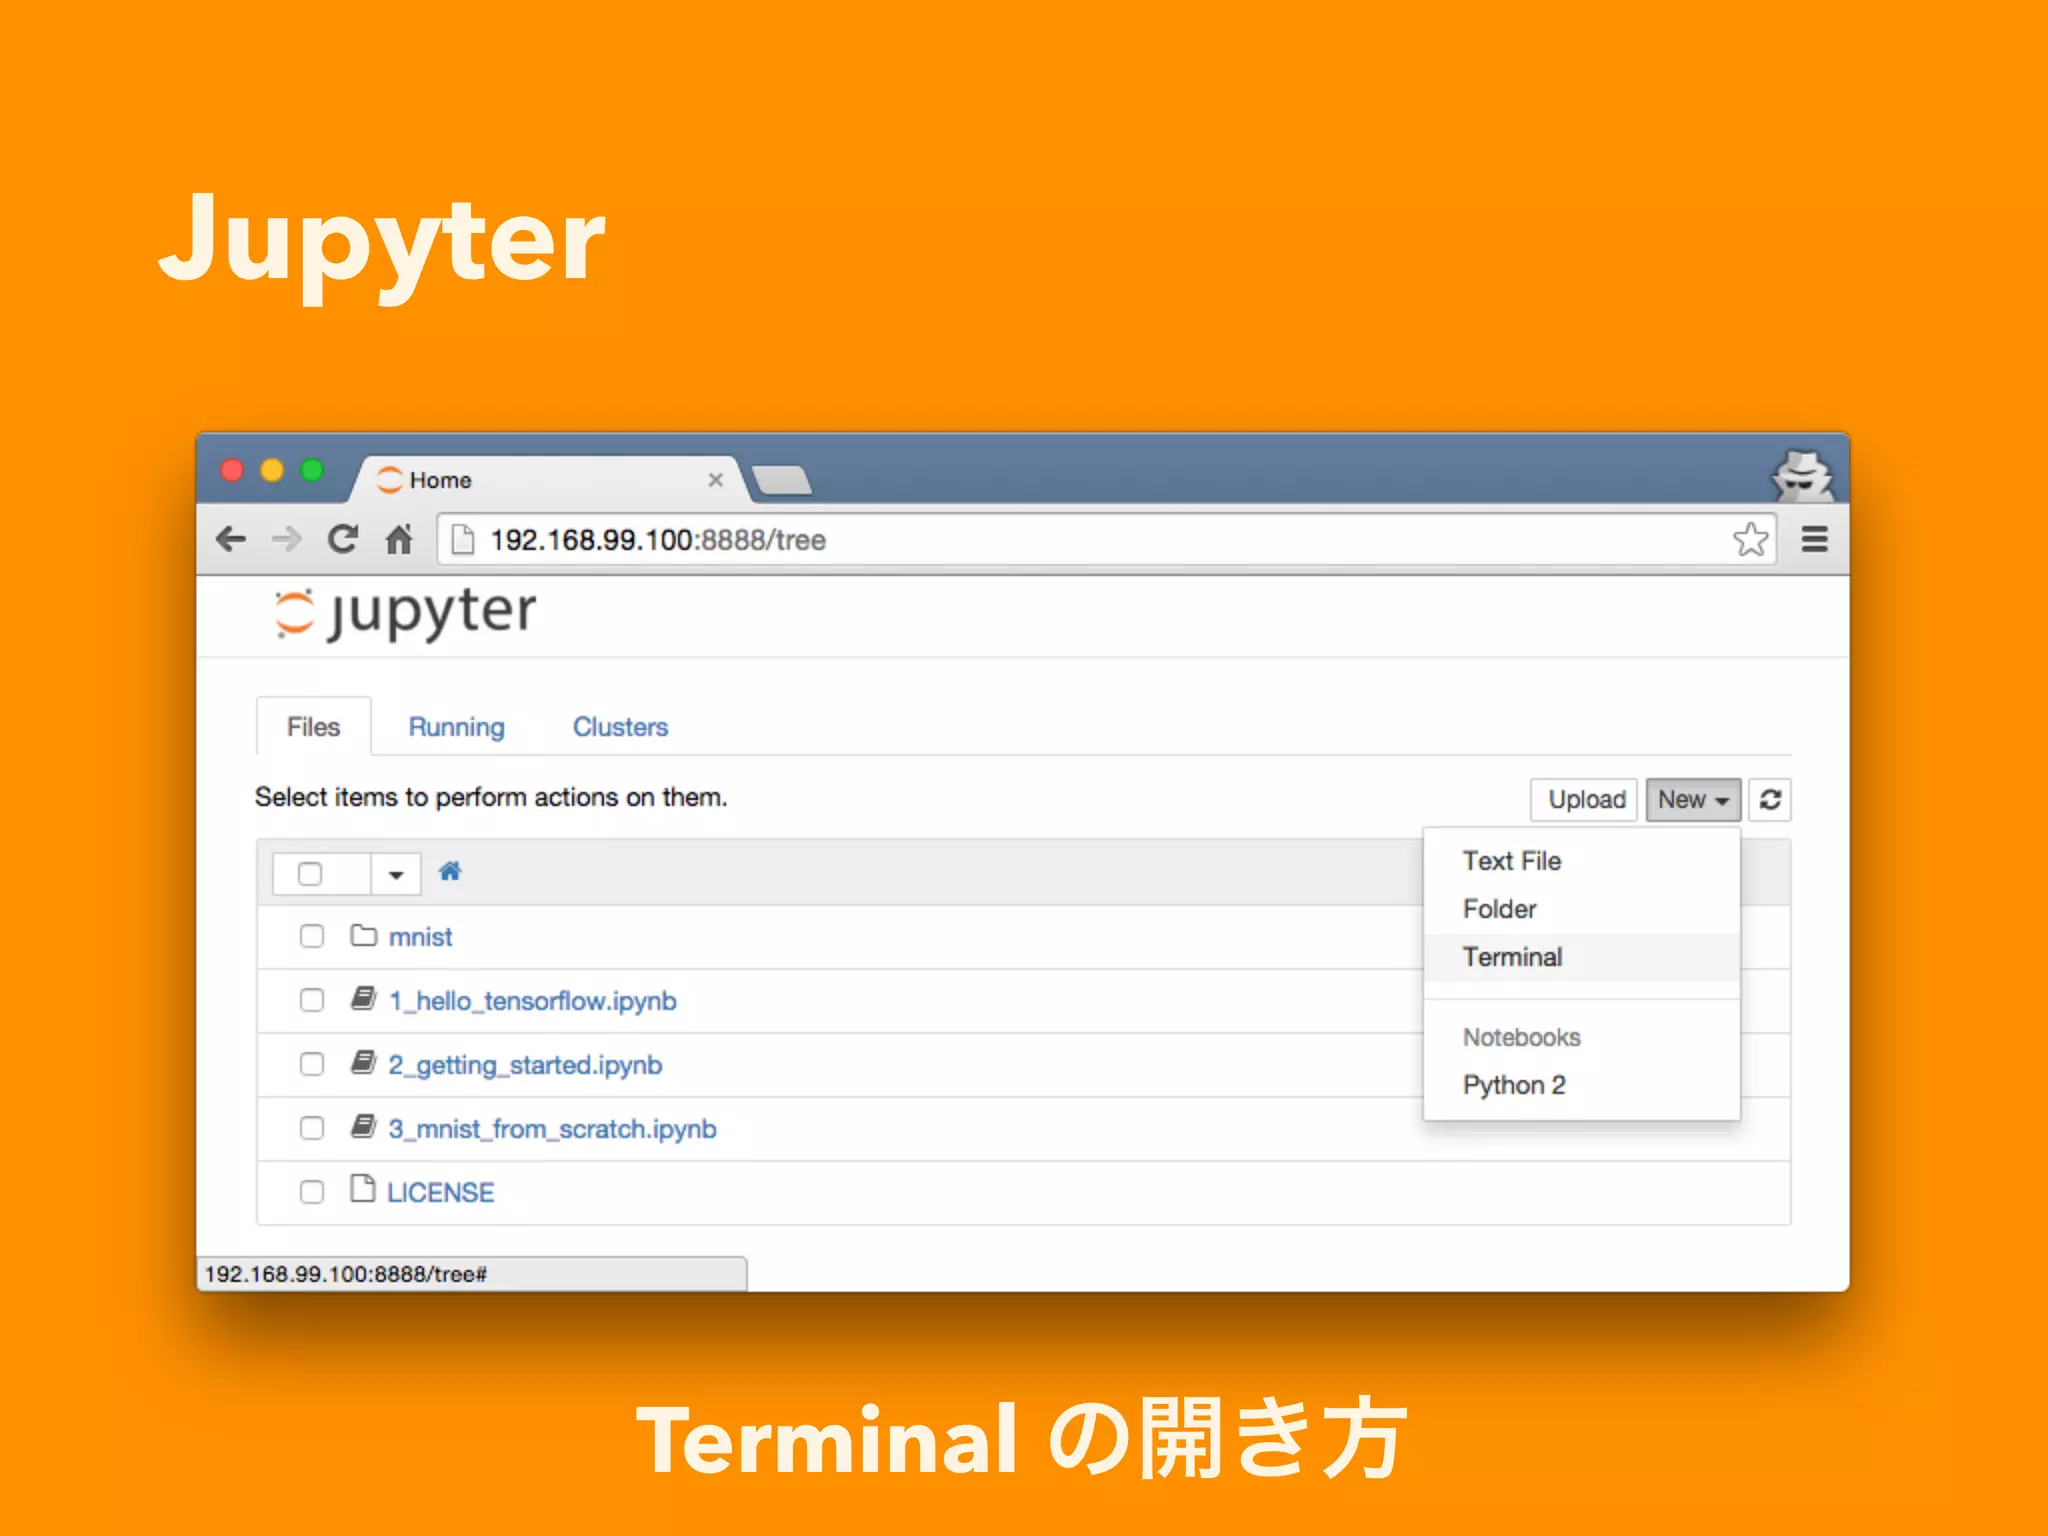Open 3_mnist_from_scratch.ipynb notebook
Screen dimensions: 2048x1536
point(552,1129)
